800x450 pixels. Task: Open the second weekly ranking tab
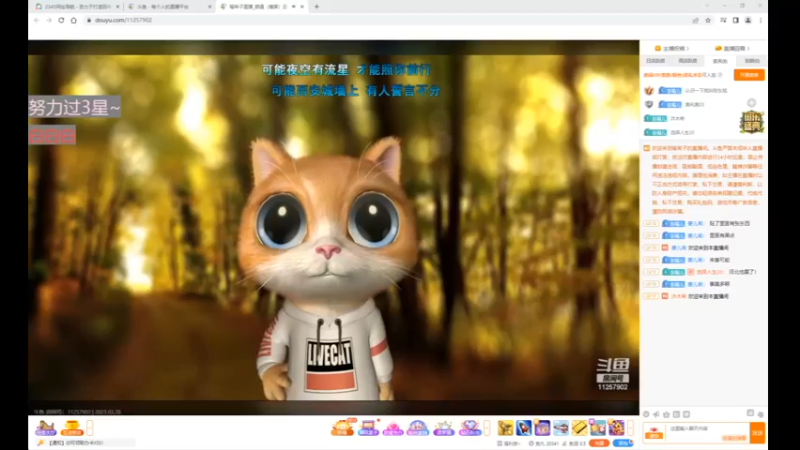click(688, 61)
